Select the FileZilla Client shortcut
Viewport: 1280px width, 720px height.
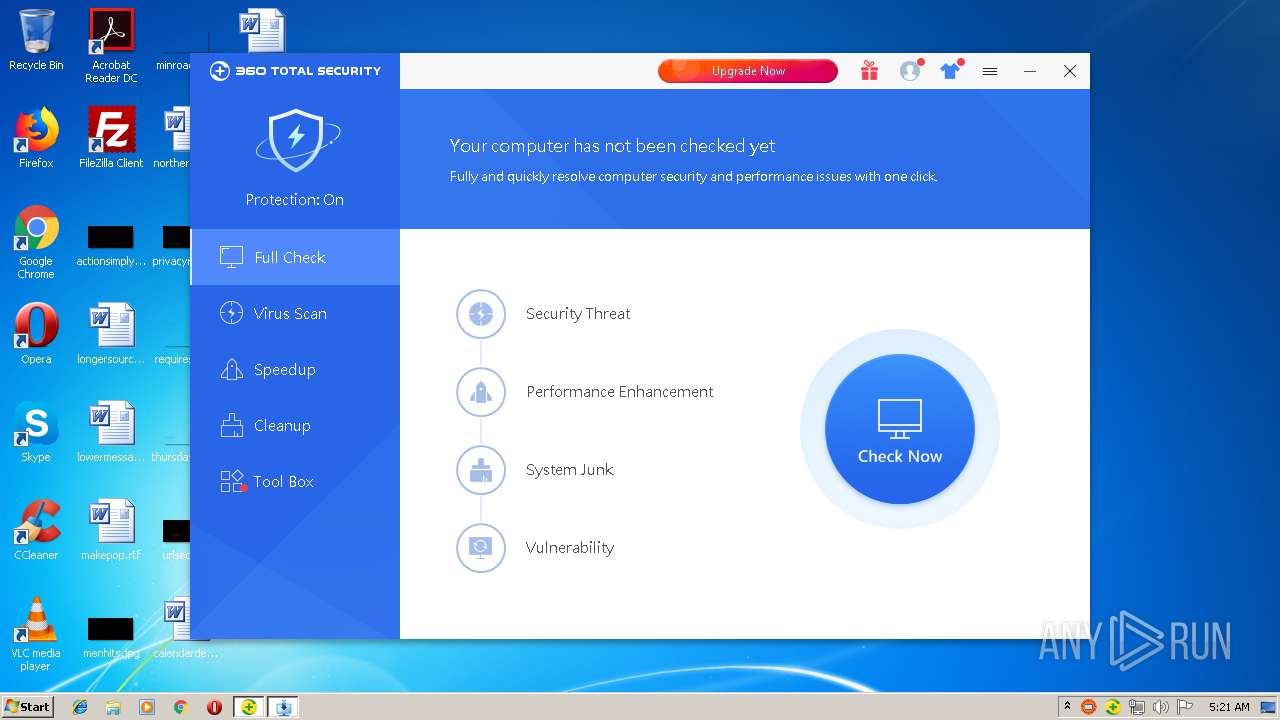click(x=111, y=137)
